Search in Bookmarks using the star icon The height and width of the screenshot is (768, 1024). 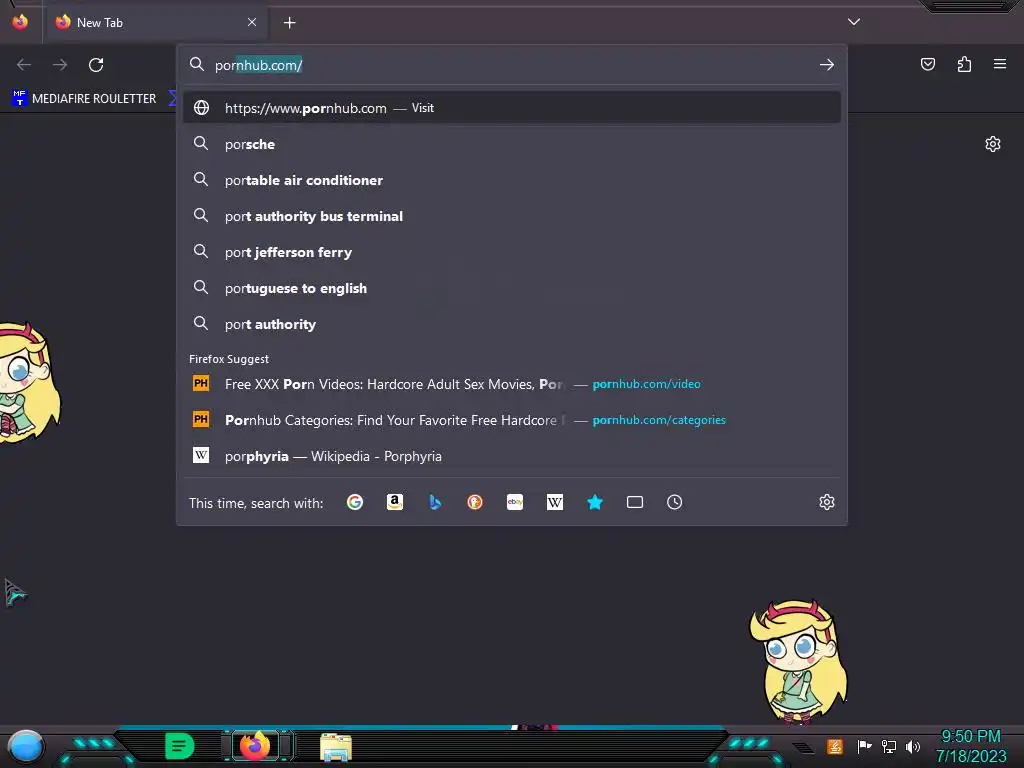pos(595,502)
